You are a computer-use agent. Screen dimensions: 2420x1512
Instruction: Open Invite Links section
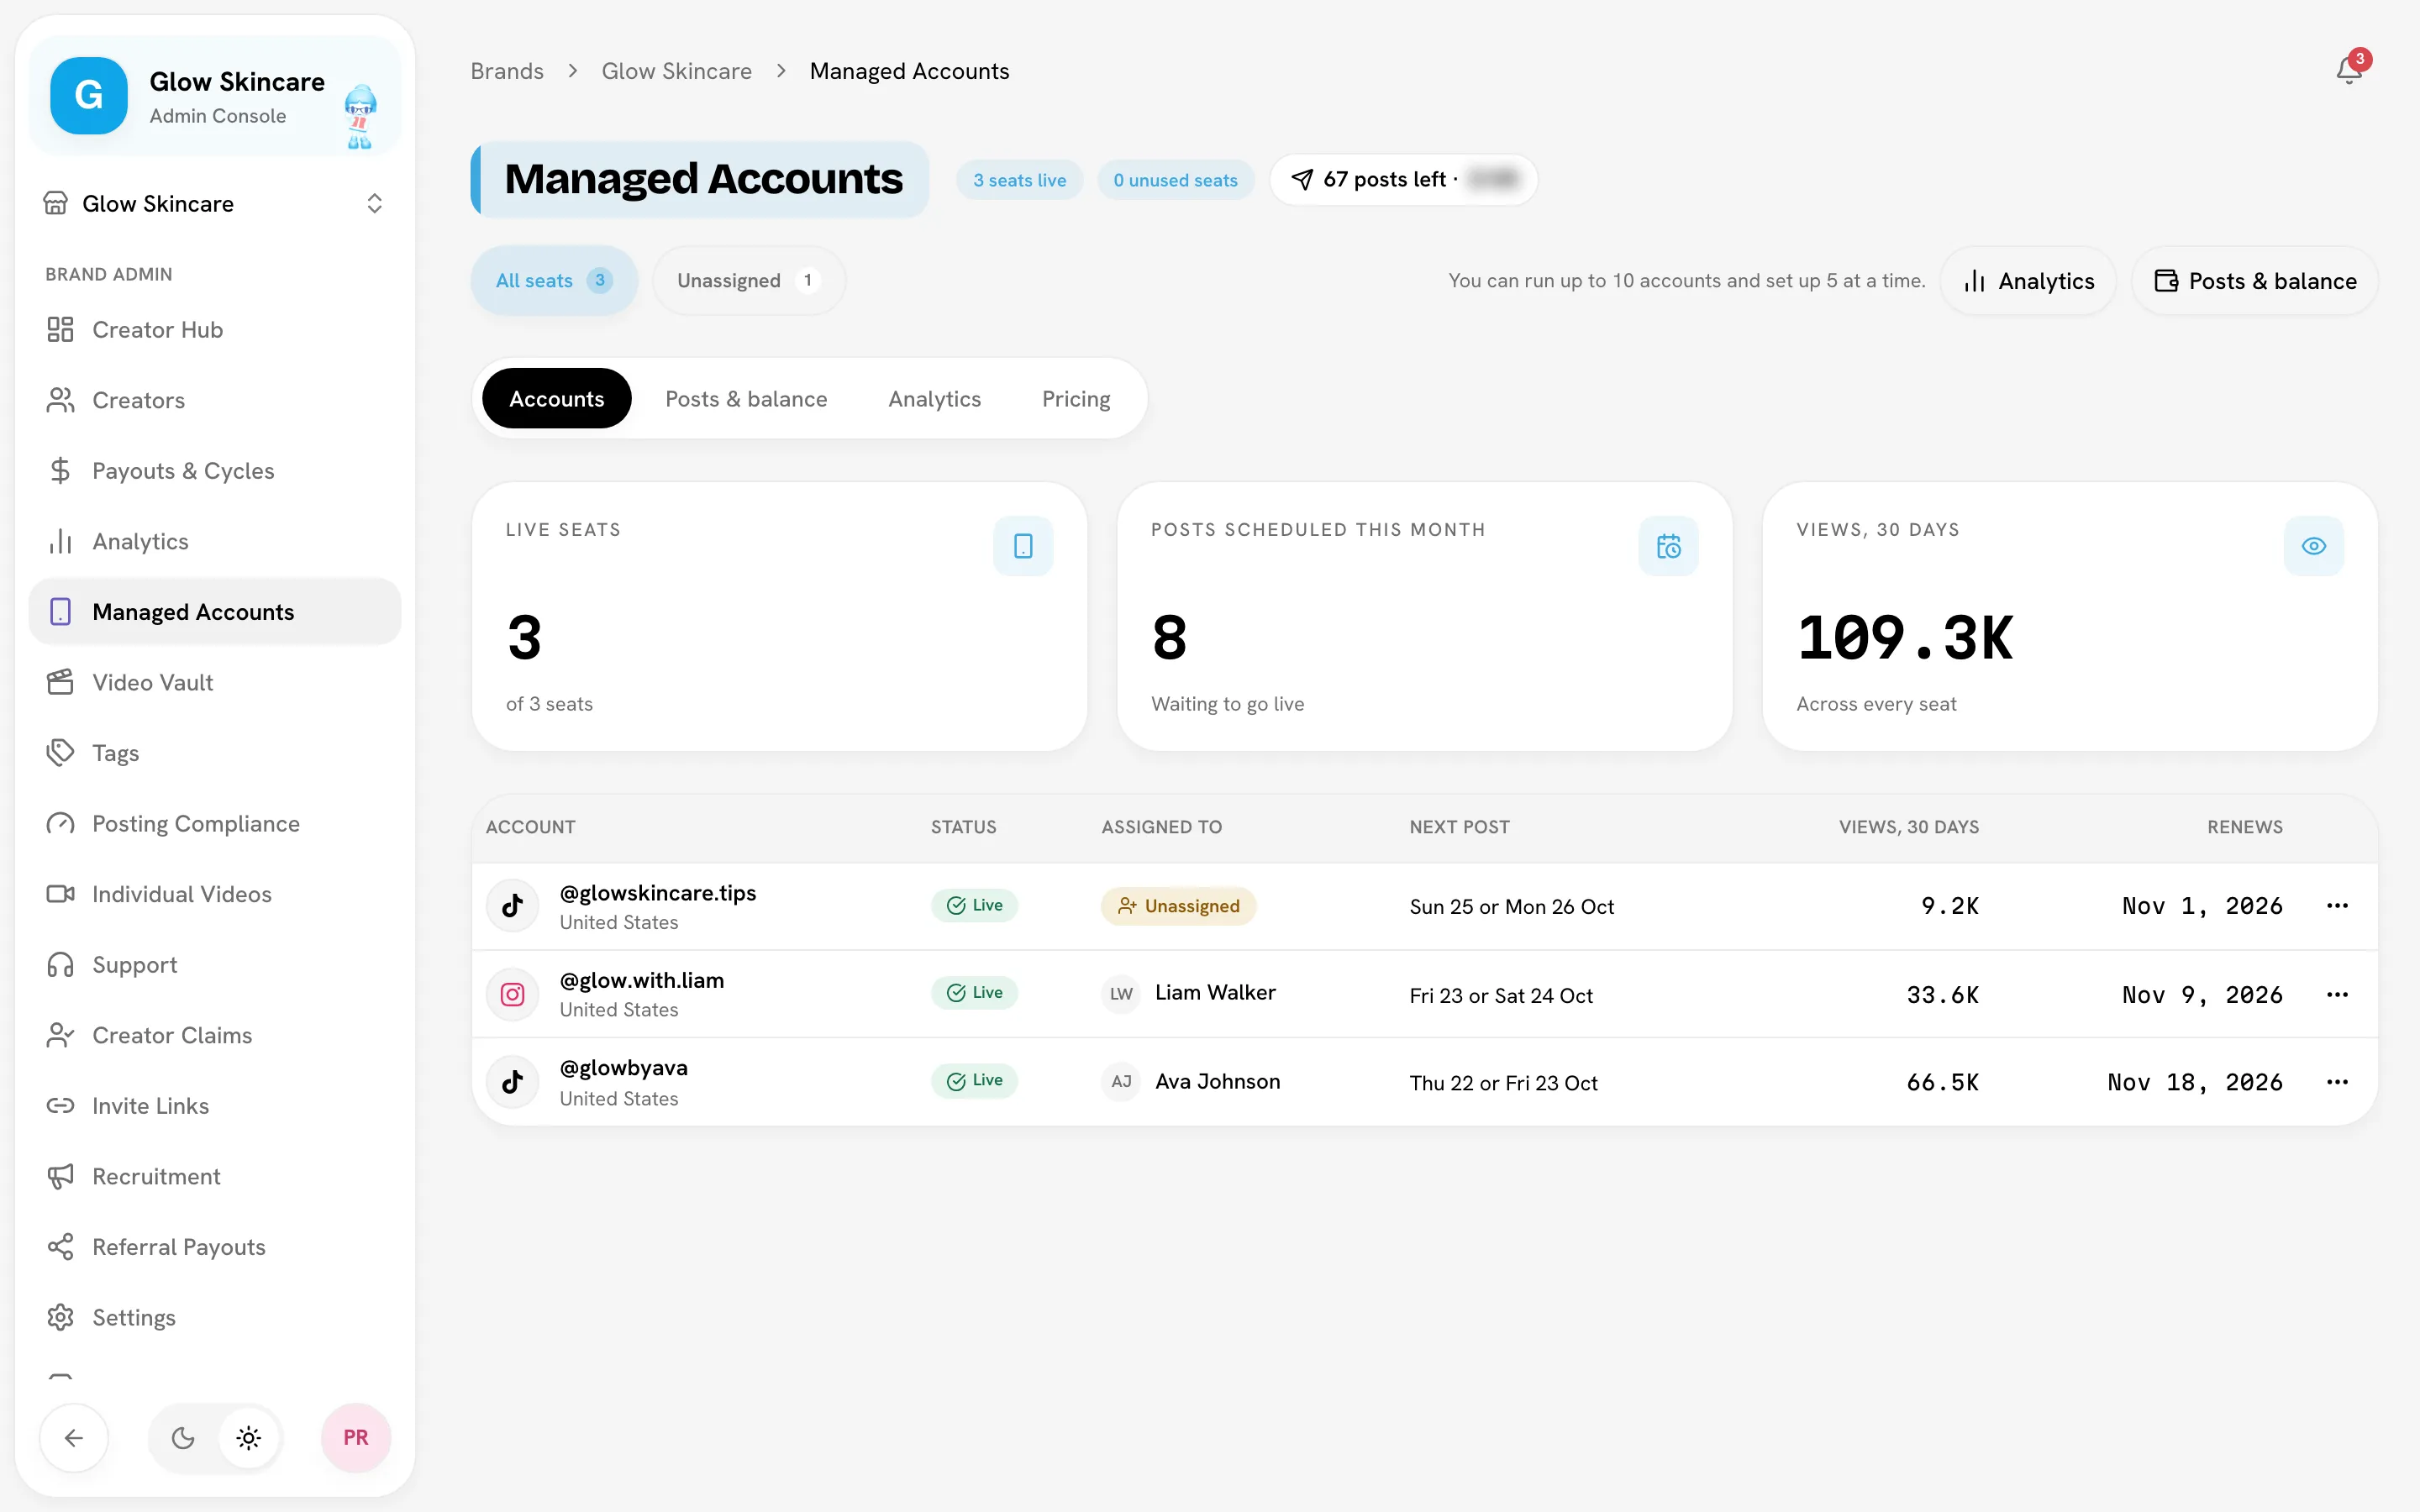pos(215,1106)
